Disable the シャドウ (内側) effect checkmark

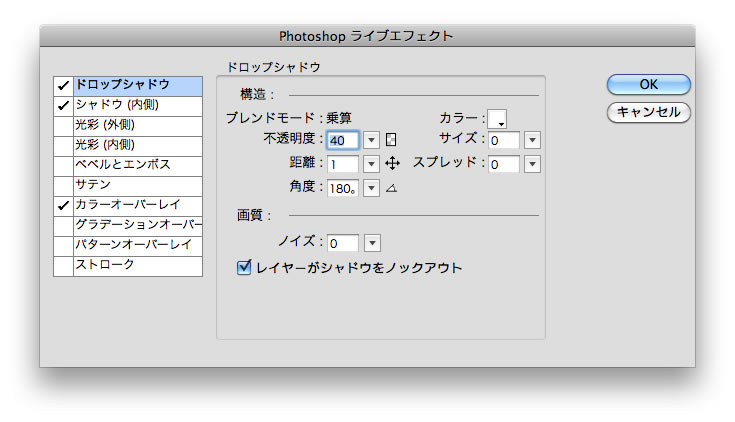pyautogui.click(x=63, y=105)
